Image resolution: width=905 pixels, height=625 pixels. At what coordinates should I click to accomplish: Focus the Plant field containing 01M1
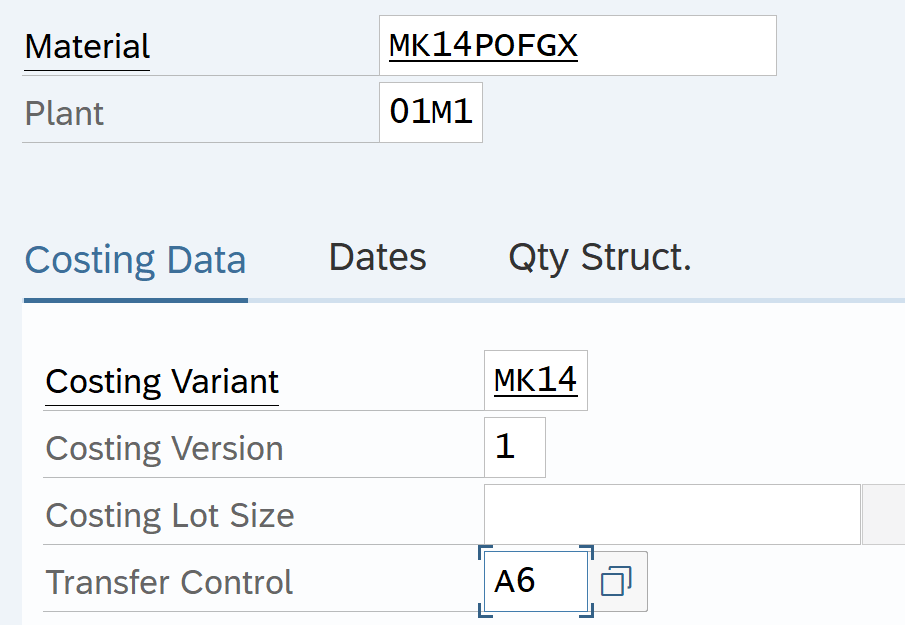pyautogui.click(x=431, y=113)
